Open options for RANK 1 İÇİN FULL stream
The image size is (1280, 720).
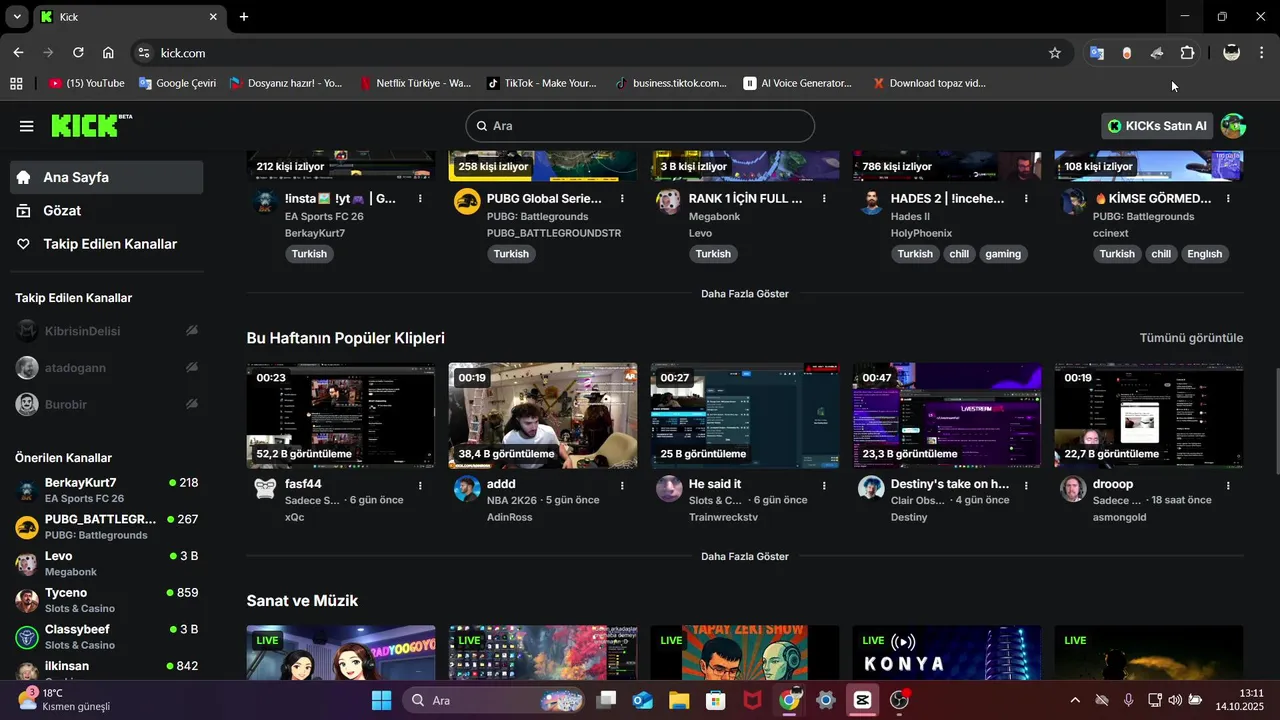pyautogui.click(x=824, y=199)
